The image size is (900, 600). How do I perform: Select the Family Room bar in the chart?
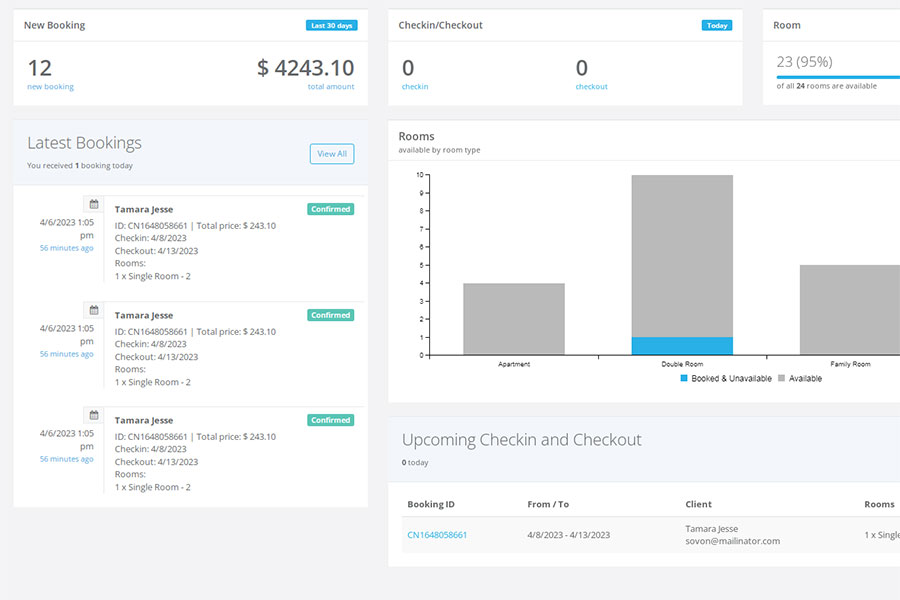click(x=849, y=310)
